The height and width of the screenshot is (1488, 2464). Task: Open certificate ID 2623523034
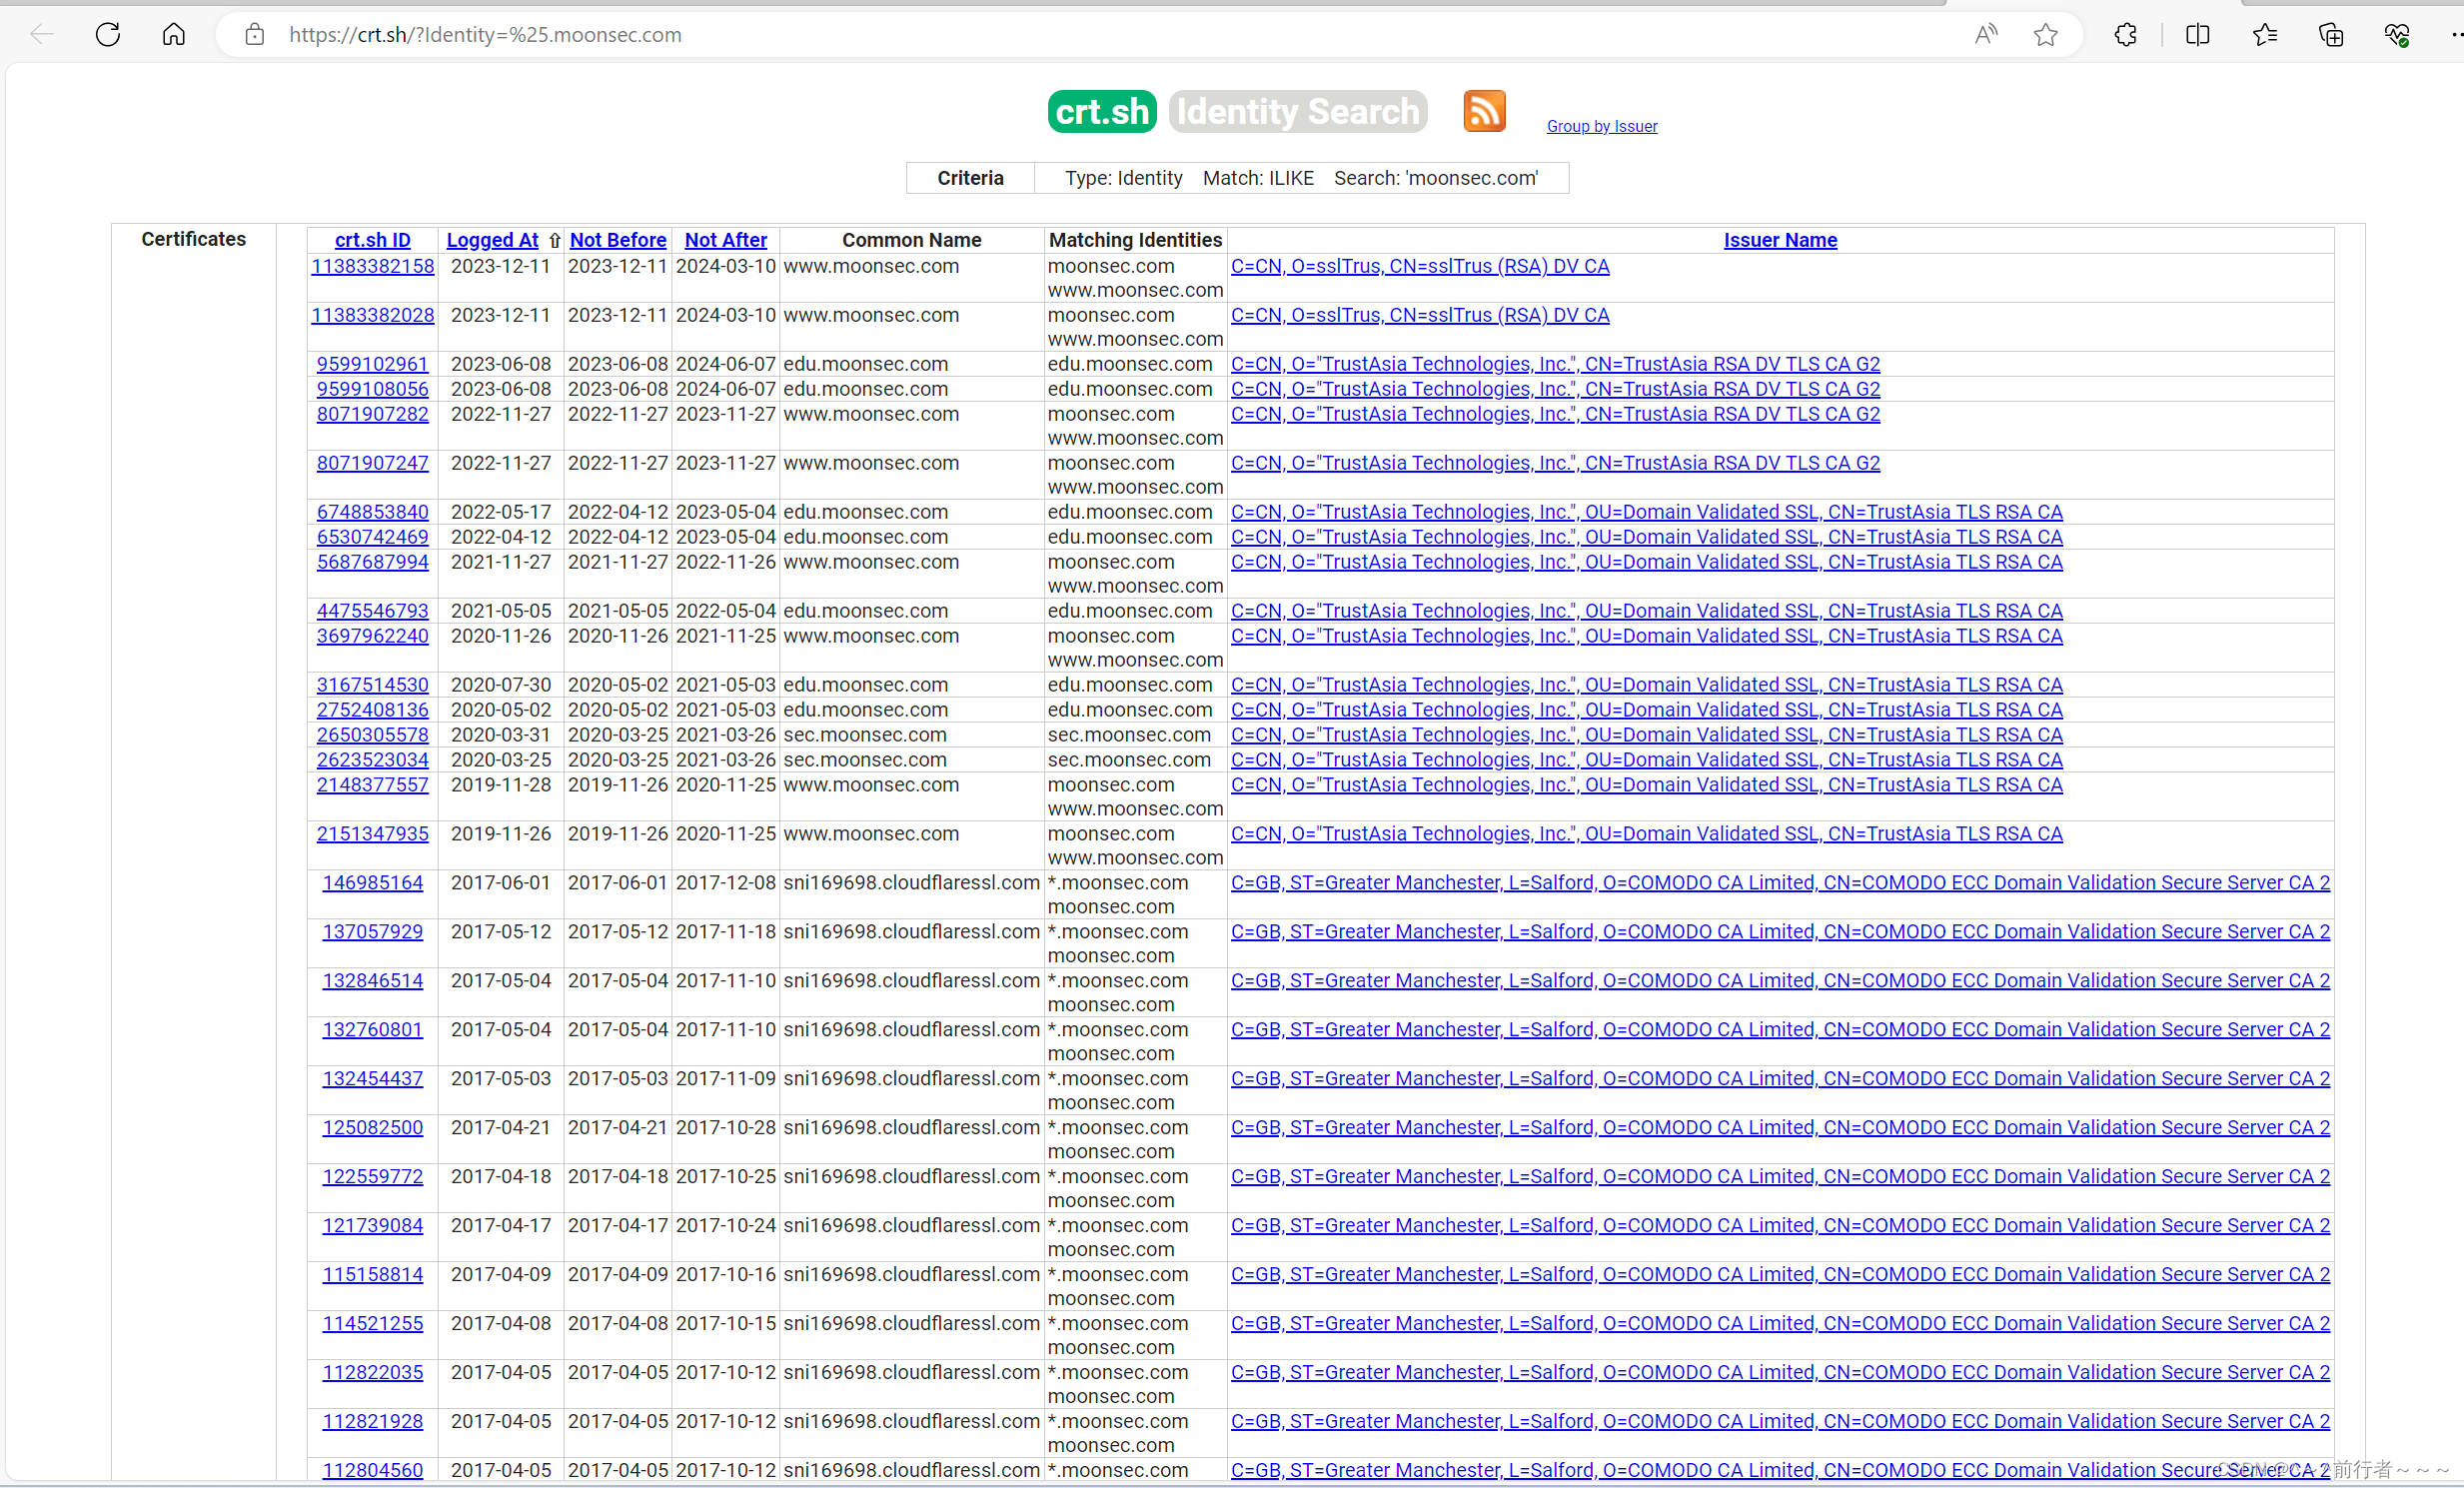(373, 760)
